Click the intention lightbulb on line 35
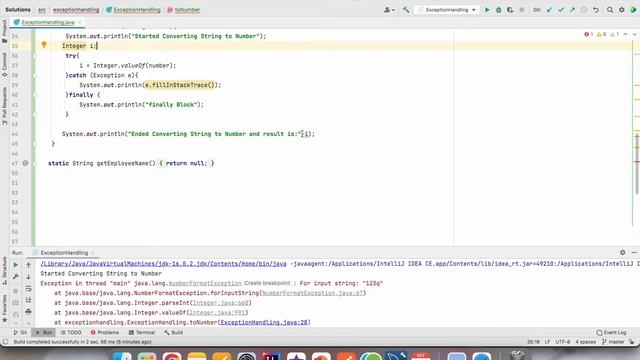This screenshot has width=640, height=360. pos(44,45)
